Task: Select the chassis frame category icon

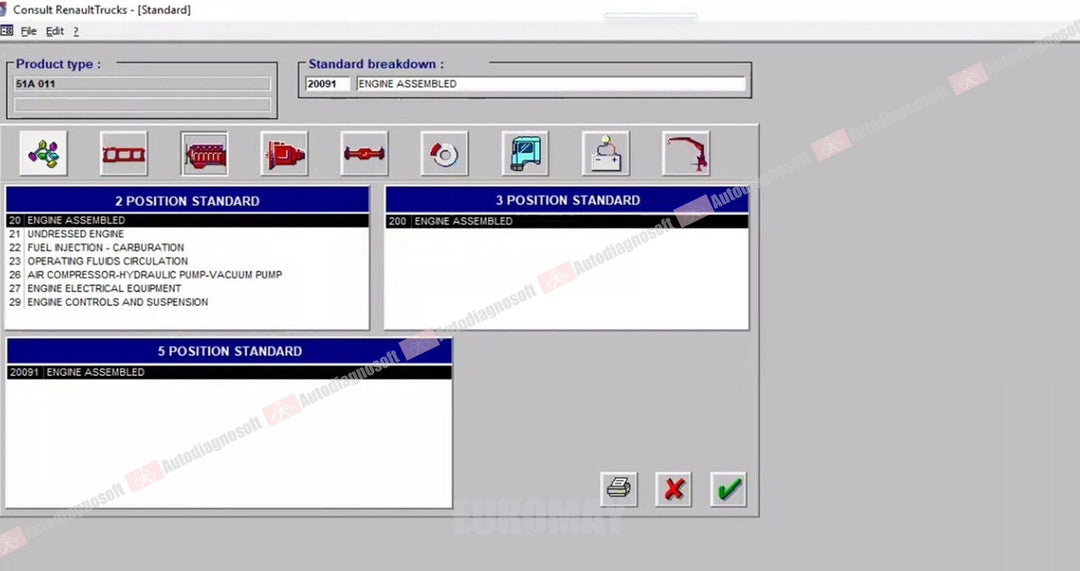Action: click(124, 153)
